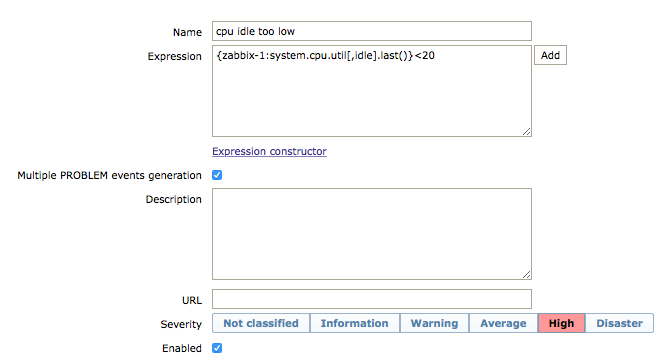Viewport: 664px width, 364px height.
Task: Click the Add button beside Expression
Action: click(x=550, y=55)
